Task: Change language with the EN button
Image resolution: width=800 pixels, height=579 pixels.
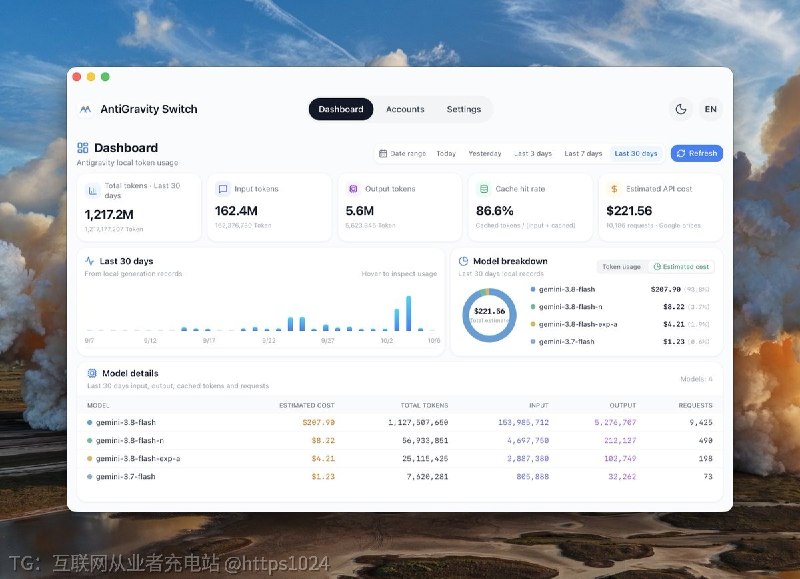Action: [711, 109]
